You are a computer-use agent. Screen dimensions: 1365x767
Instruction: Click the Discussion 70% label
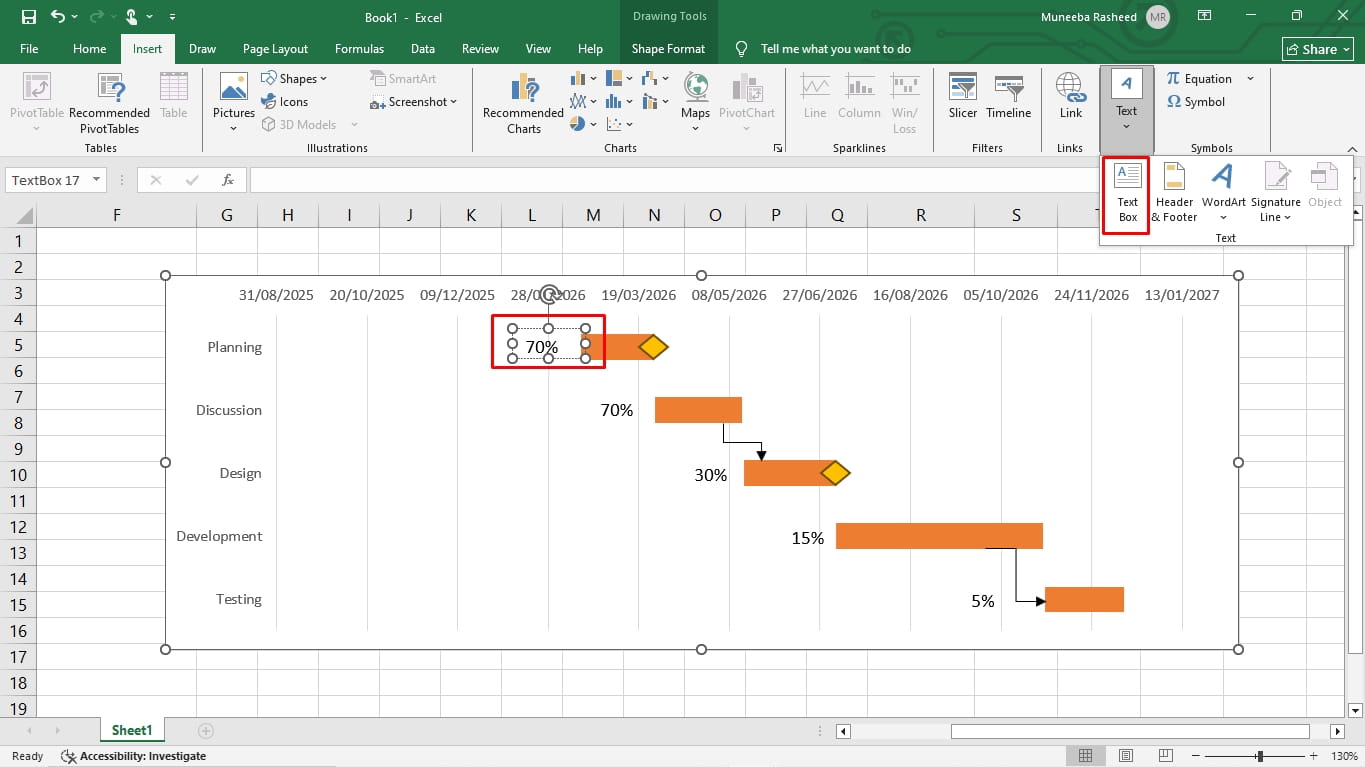[x=616, y=410]
